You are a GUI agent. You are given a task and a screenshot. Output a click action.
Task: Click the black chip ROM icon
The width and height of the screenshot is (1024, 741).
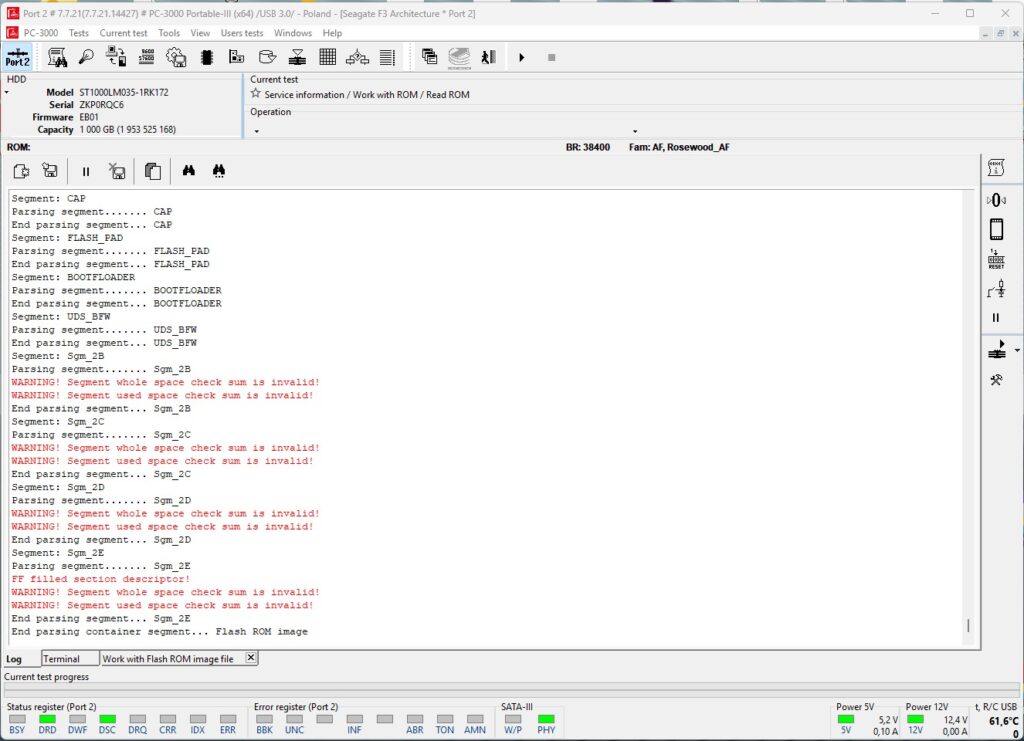(x=207, y=57)
